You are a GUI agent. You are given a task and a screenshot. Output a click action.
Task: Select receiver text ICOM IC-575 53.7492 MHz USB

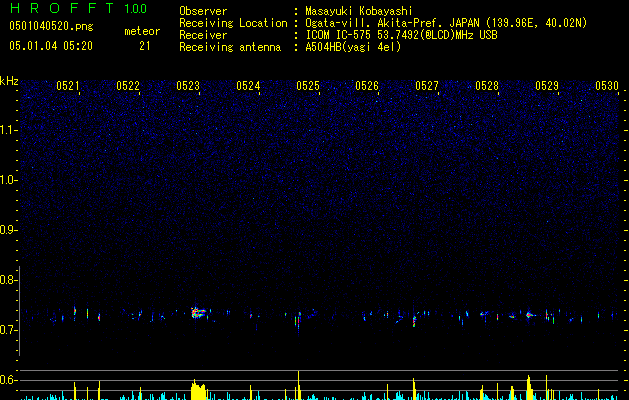coord(402,35)
